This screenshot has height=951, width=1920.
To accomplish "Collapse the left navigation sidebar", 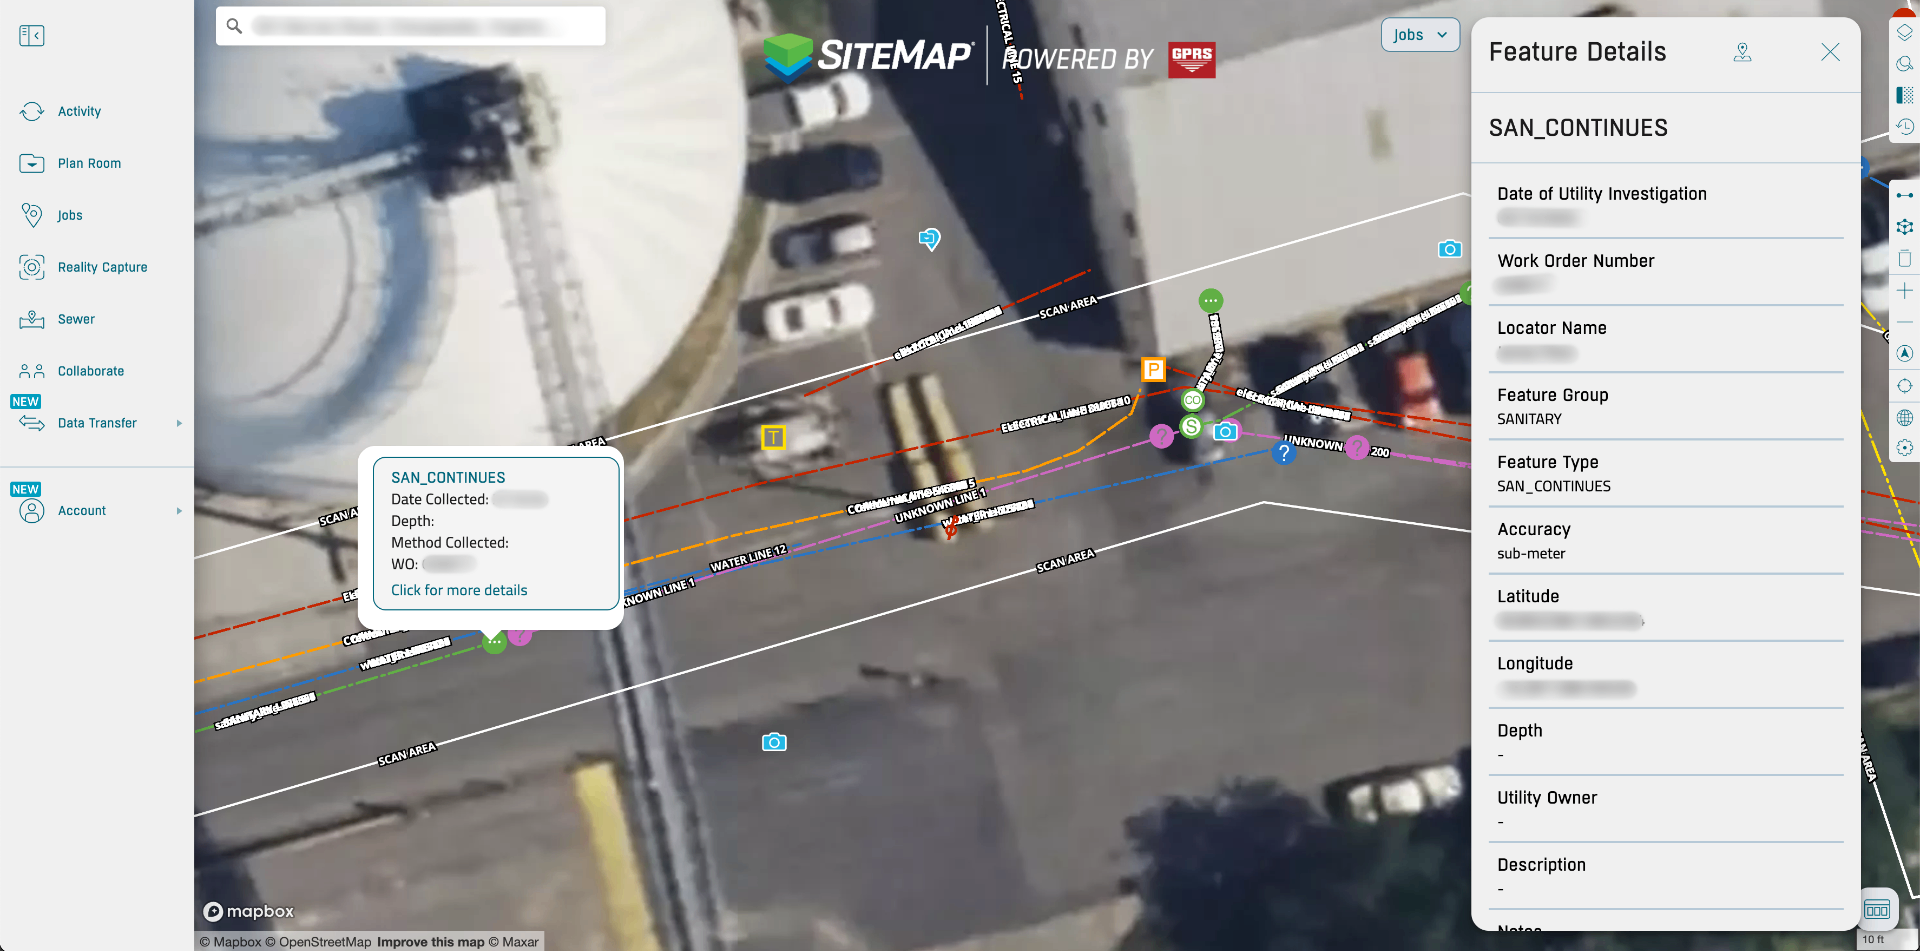I will pyautogui.click(x=32, y=35).
